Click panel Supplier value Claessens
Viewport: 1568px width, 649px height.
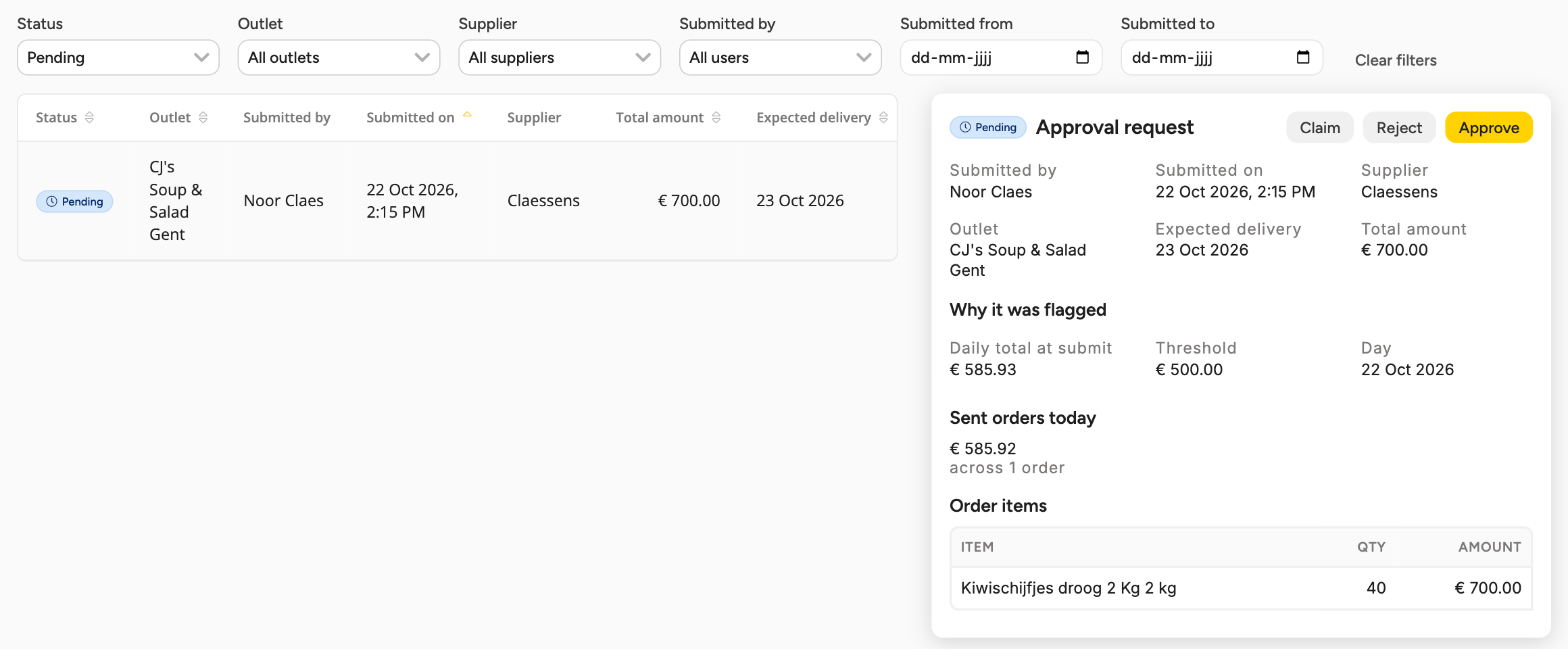[1399, 192]
